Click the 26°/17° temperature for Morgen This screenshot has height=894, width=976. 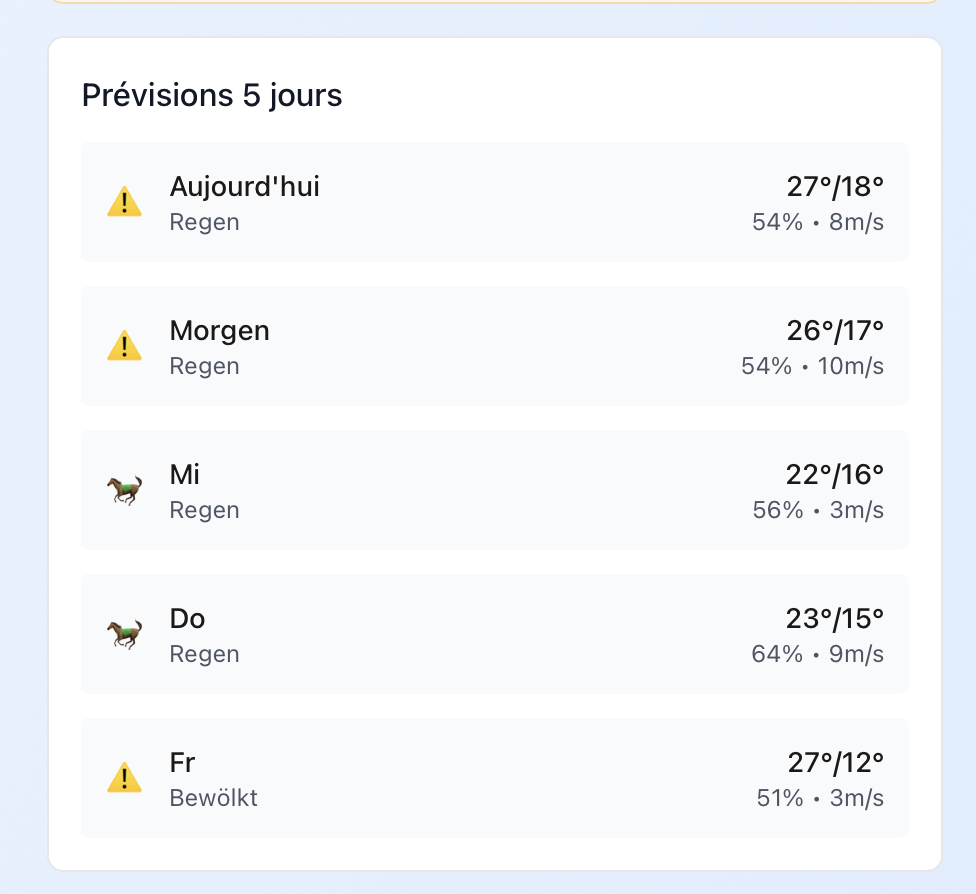click(835, 331)
